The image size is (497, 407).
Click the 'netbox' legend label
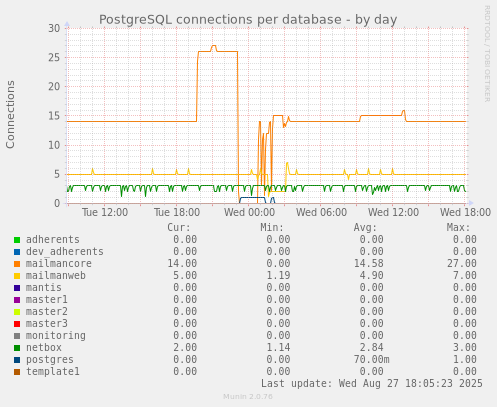coord(44,347)
